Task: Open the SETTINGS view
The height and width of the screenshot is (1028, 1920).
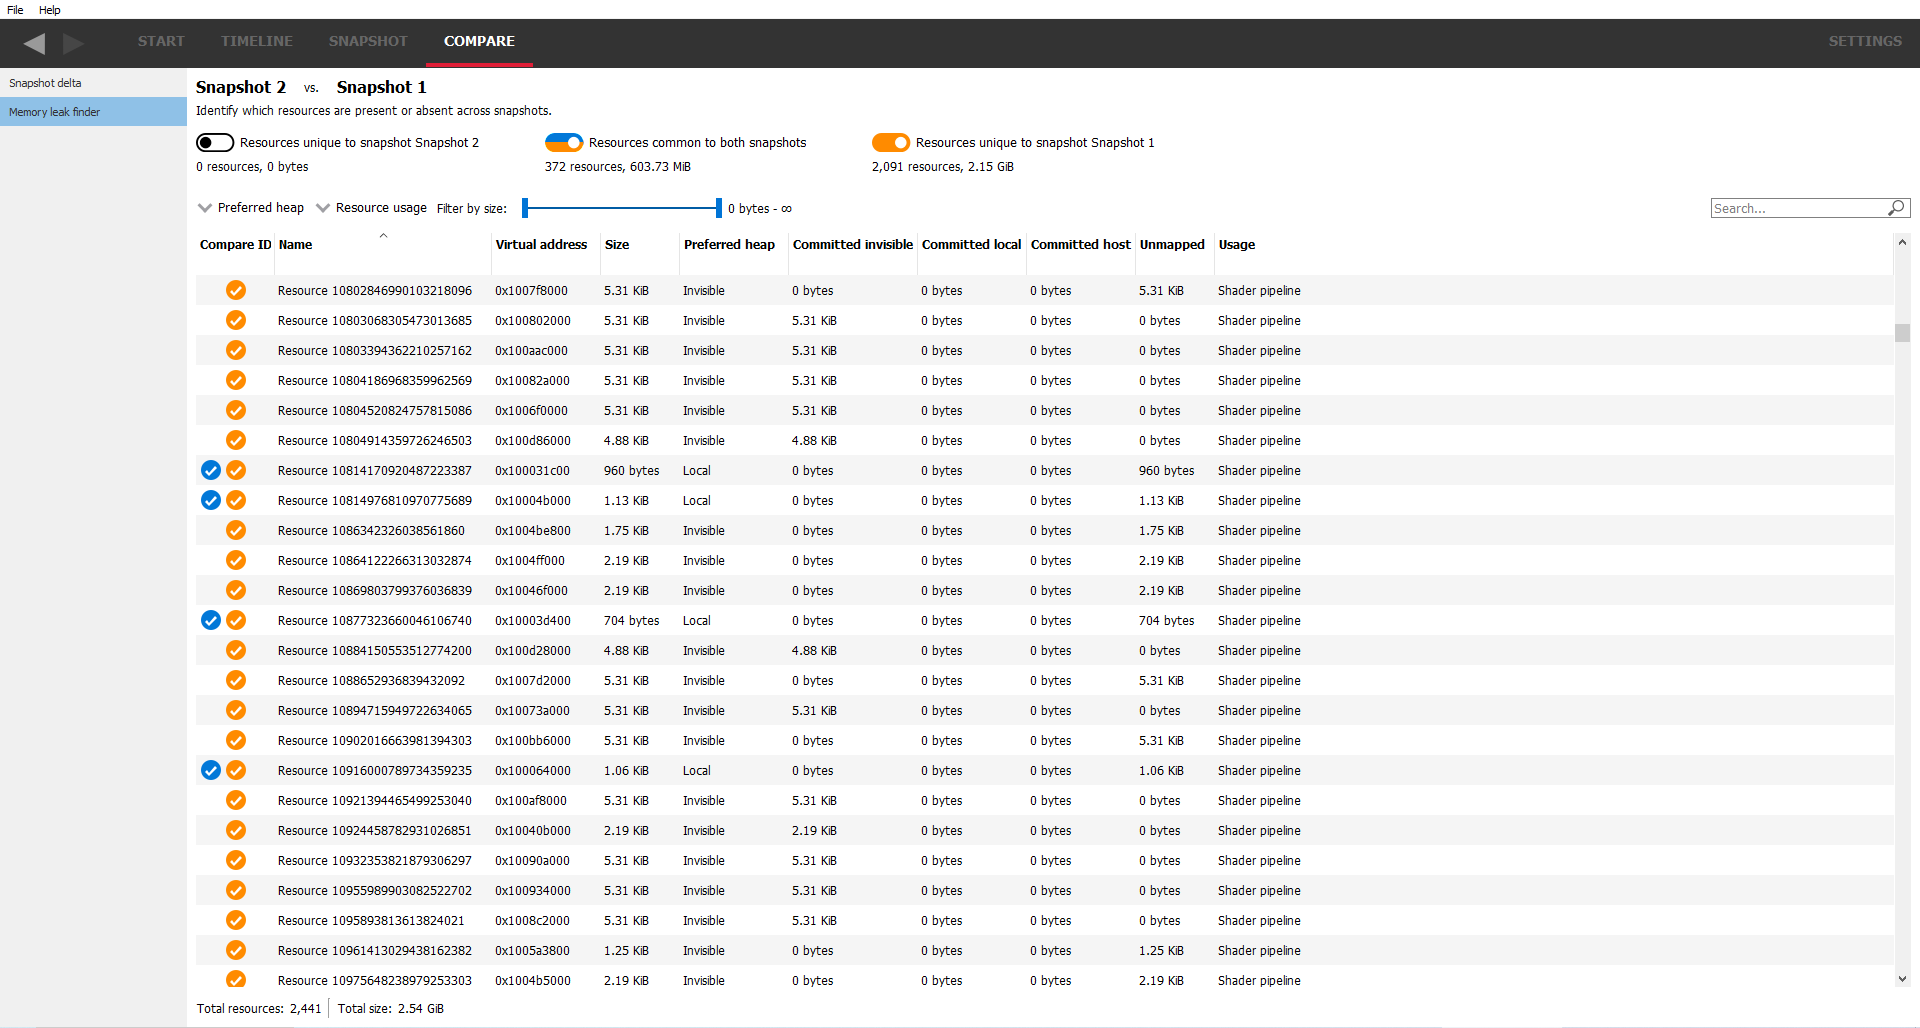Action: [x=1865, y=42]
